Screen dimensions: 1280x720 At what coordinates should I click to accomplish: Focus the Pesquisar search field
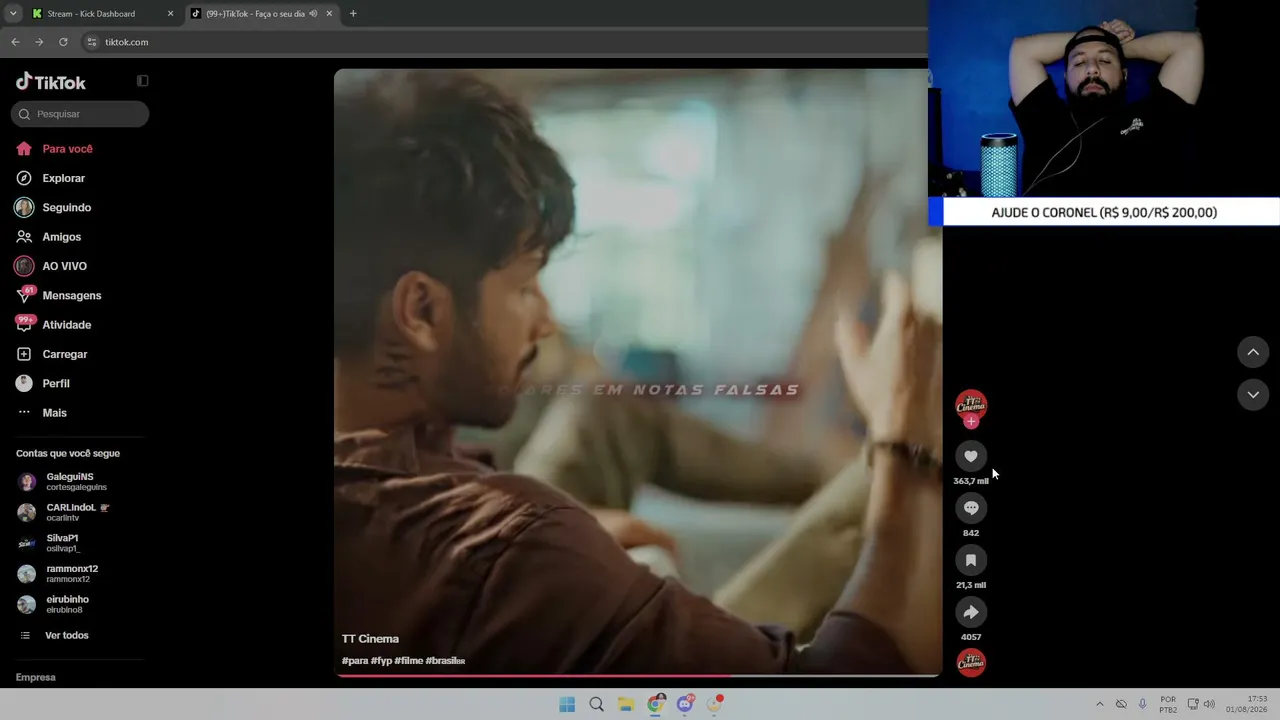[x=80, y=114]
